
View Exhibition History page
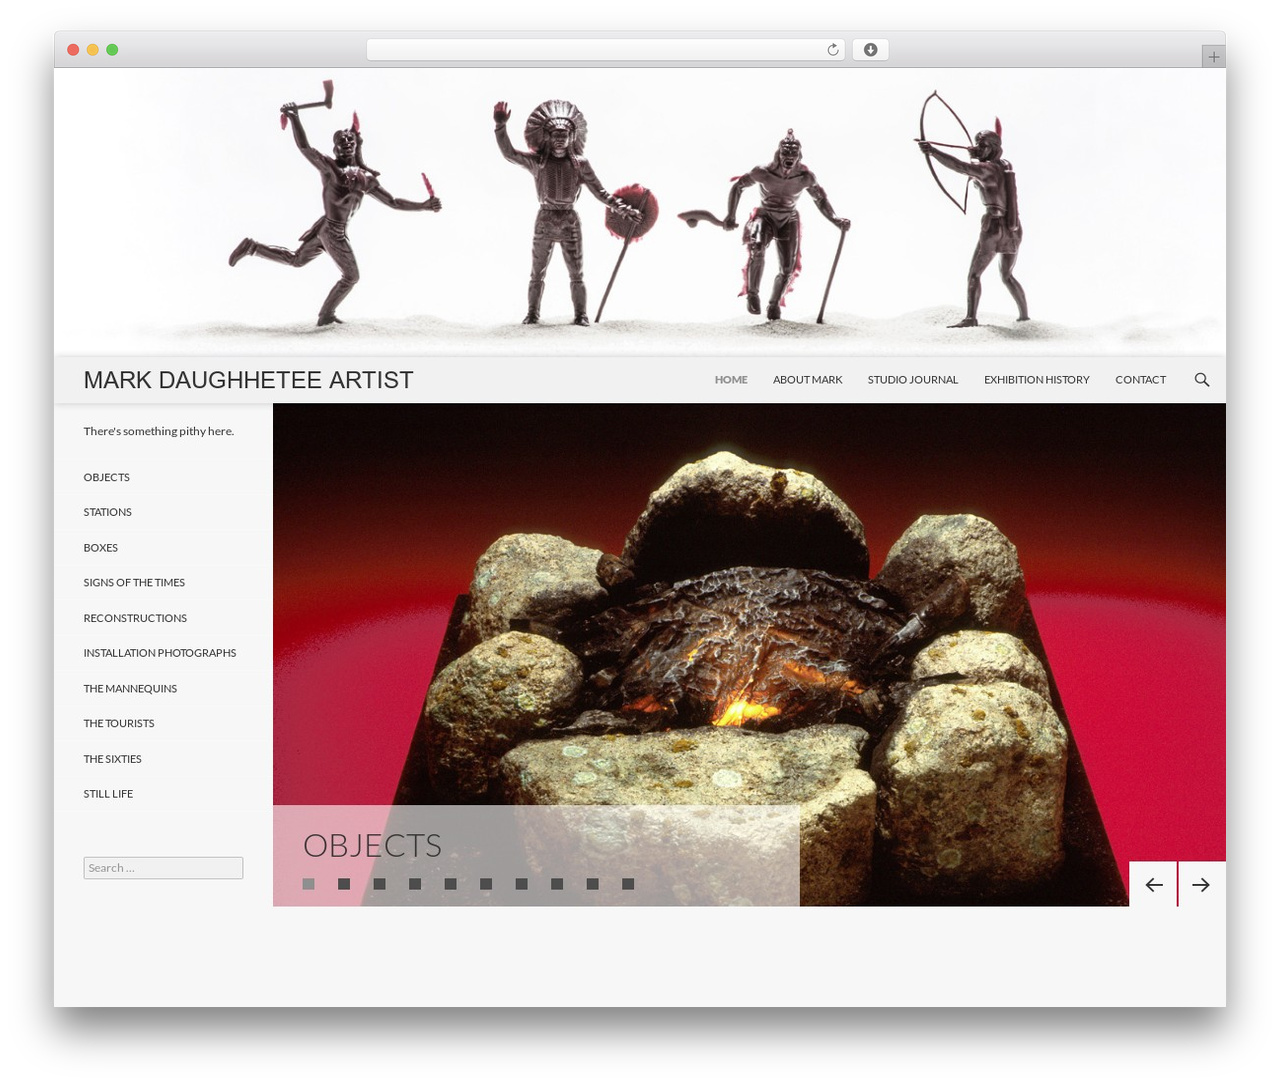pos(1036,380)
